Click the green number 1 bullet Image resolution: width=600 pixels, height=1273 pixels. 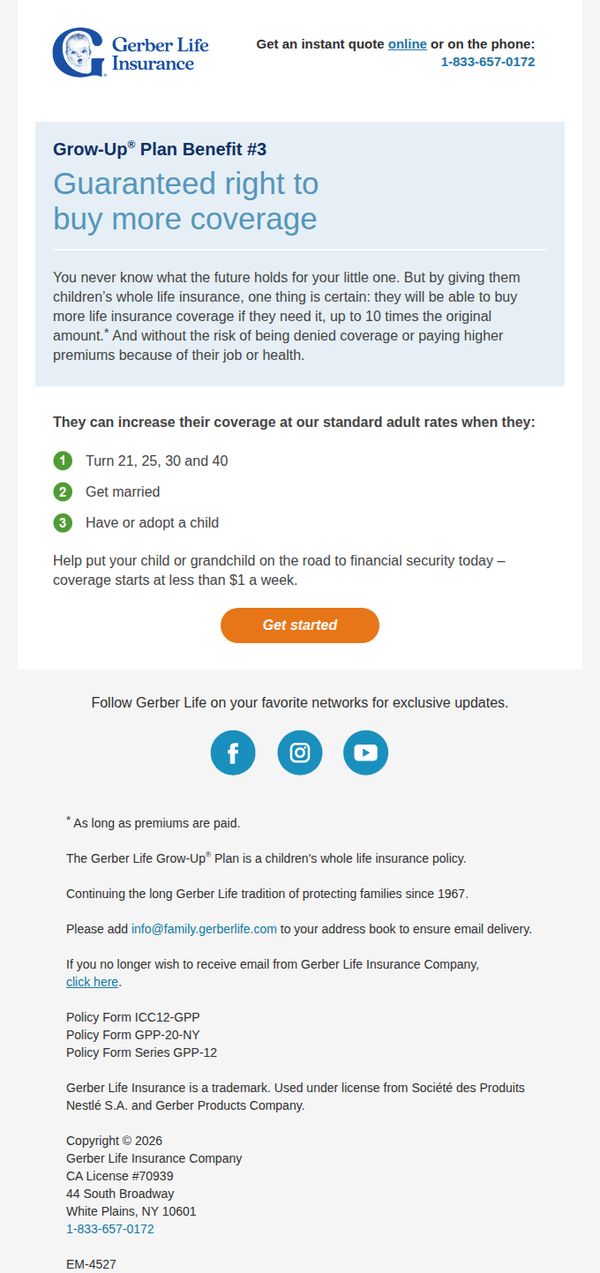pos(63,461)
